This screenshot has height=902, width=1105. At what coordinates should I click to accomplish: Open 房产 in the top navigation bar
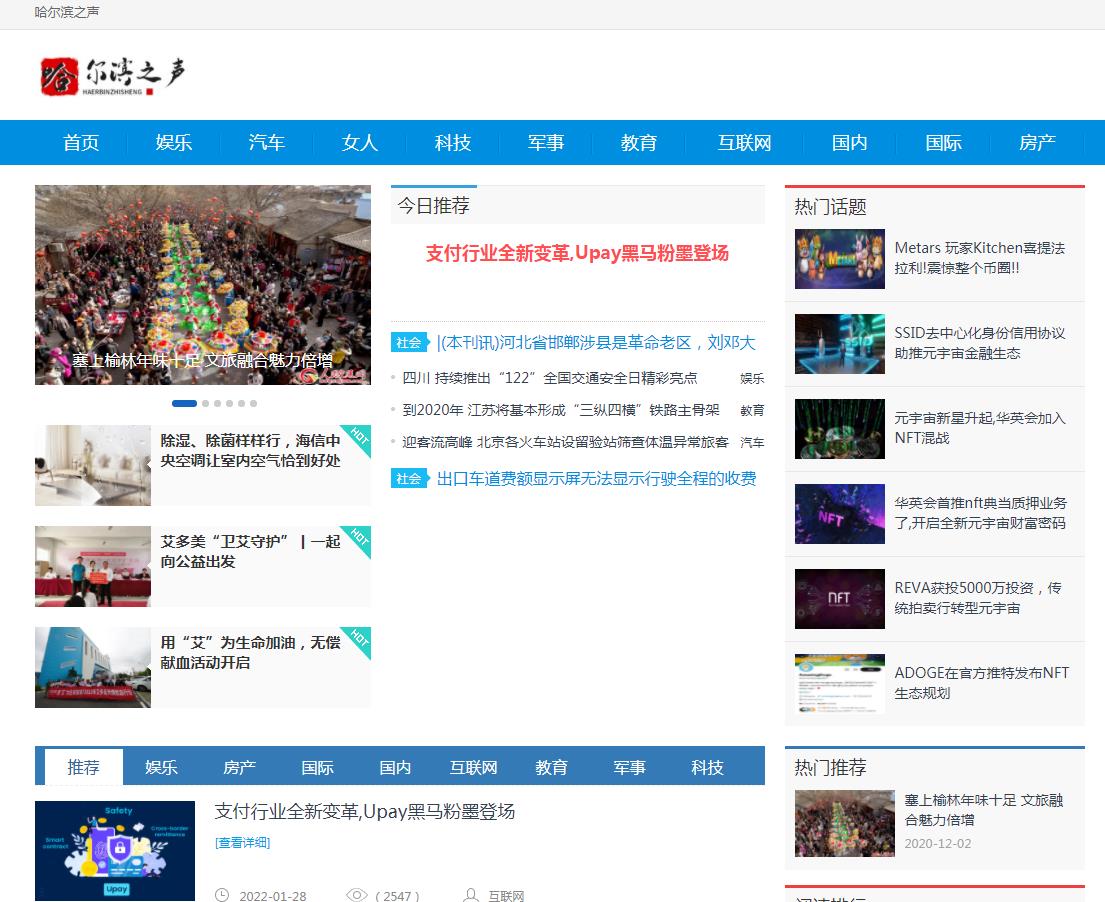pos(1037,142)
